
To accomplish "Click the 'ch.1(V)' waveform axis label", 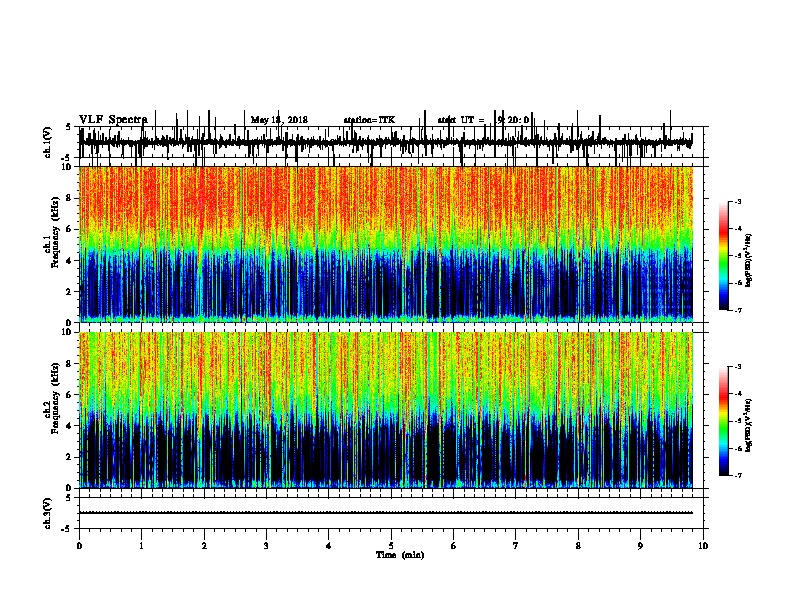I will pyautogui.click(x=48, y=142).
